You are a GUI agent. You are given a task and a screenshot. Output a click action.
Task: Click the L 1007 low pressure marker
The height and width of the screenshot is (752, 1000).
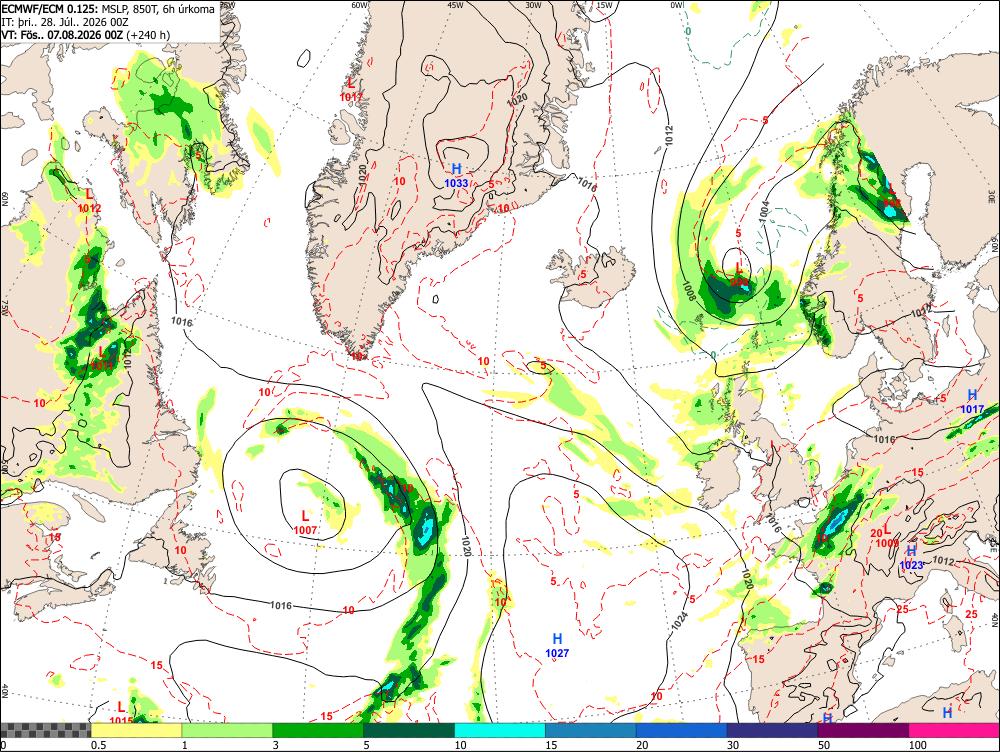[305, 522]
